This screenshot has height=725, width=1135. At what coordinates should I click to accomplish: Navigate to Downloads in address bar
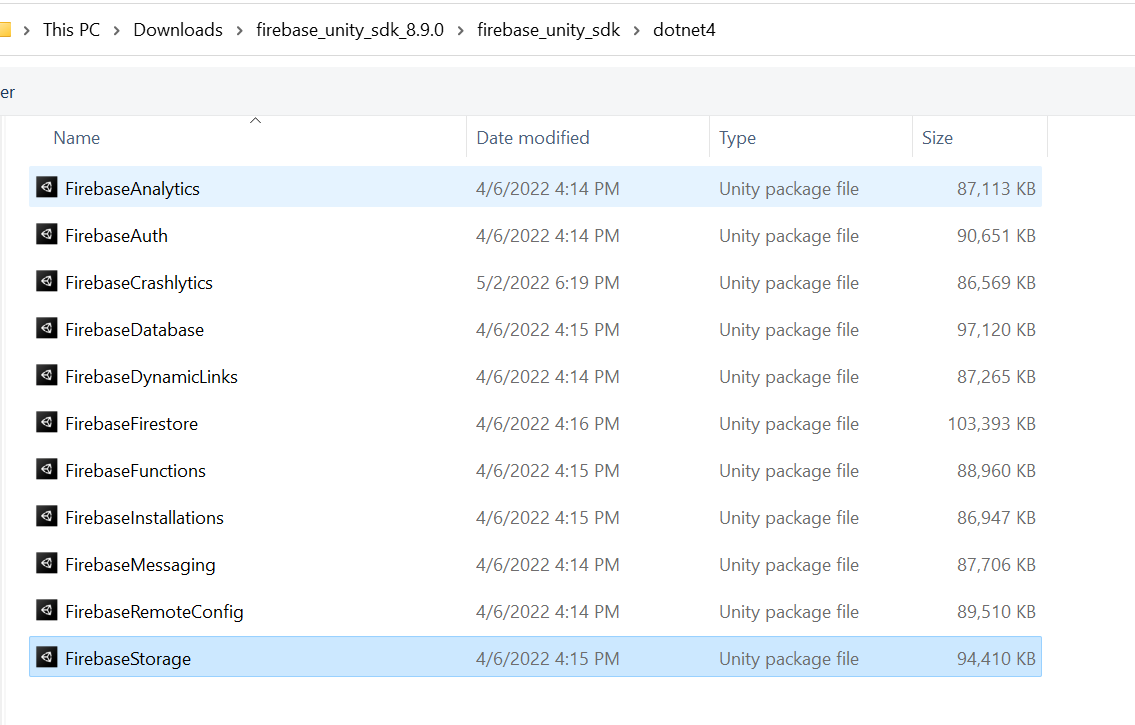pos(178,30)
